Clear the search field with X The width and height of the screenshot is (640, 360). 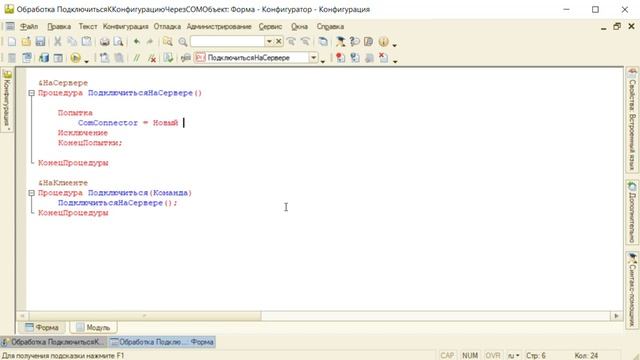278,41
